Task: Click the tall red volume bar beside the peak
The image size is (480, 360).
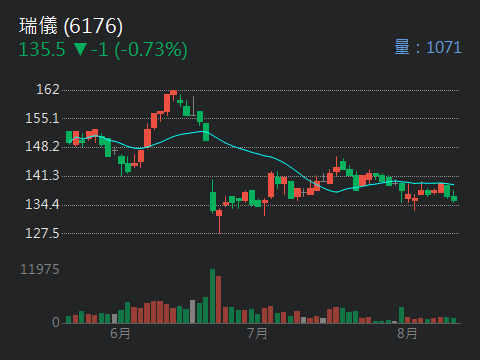Action: (219, 300)
